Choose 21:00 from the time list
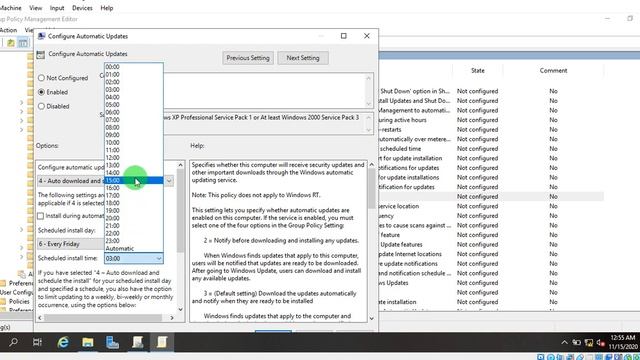Screen dimensions: 640x360 click(134, 226)
